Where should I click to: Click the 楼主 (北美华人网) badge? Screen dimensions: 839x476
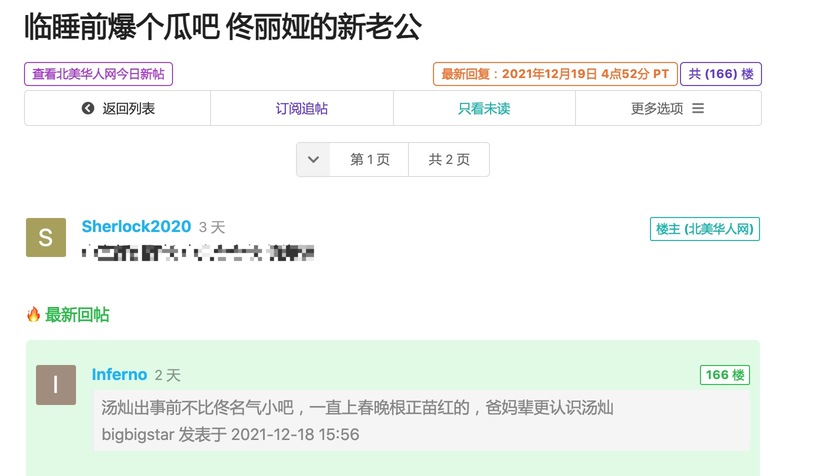click(704, 229)
